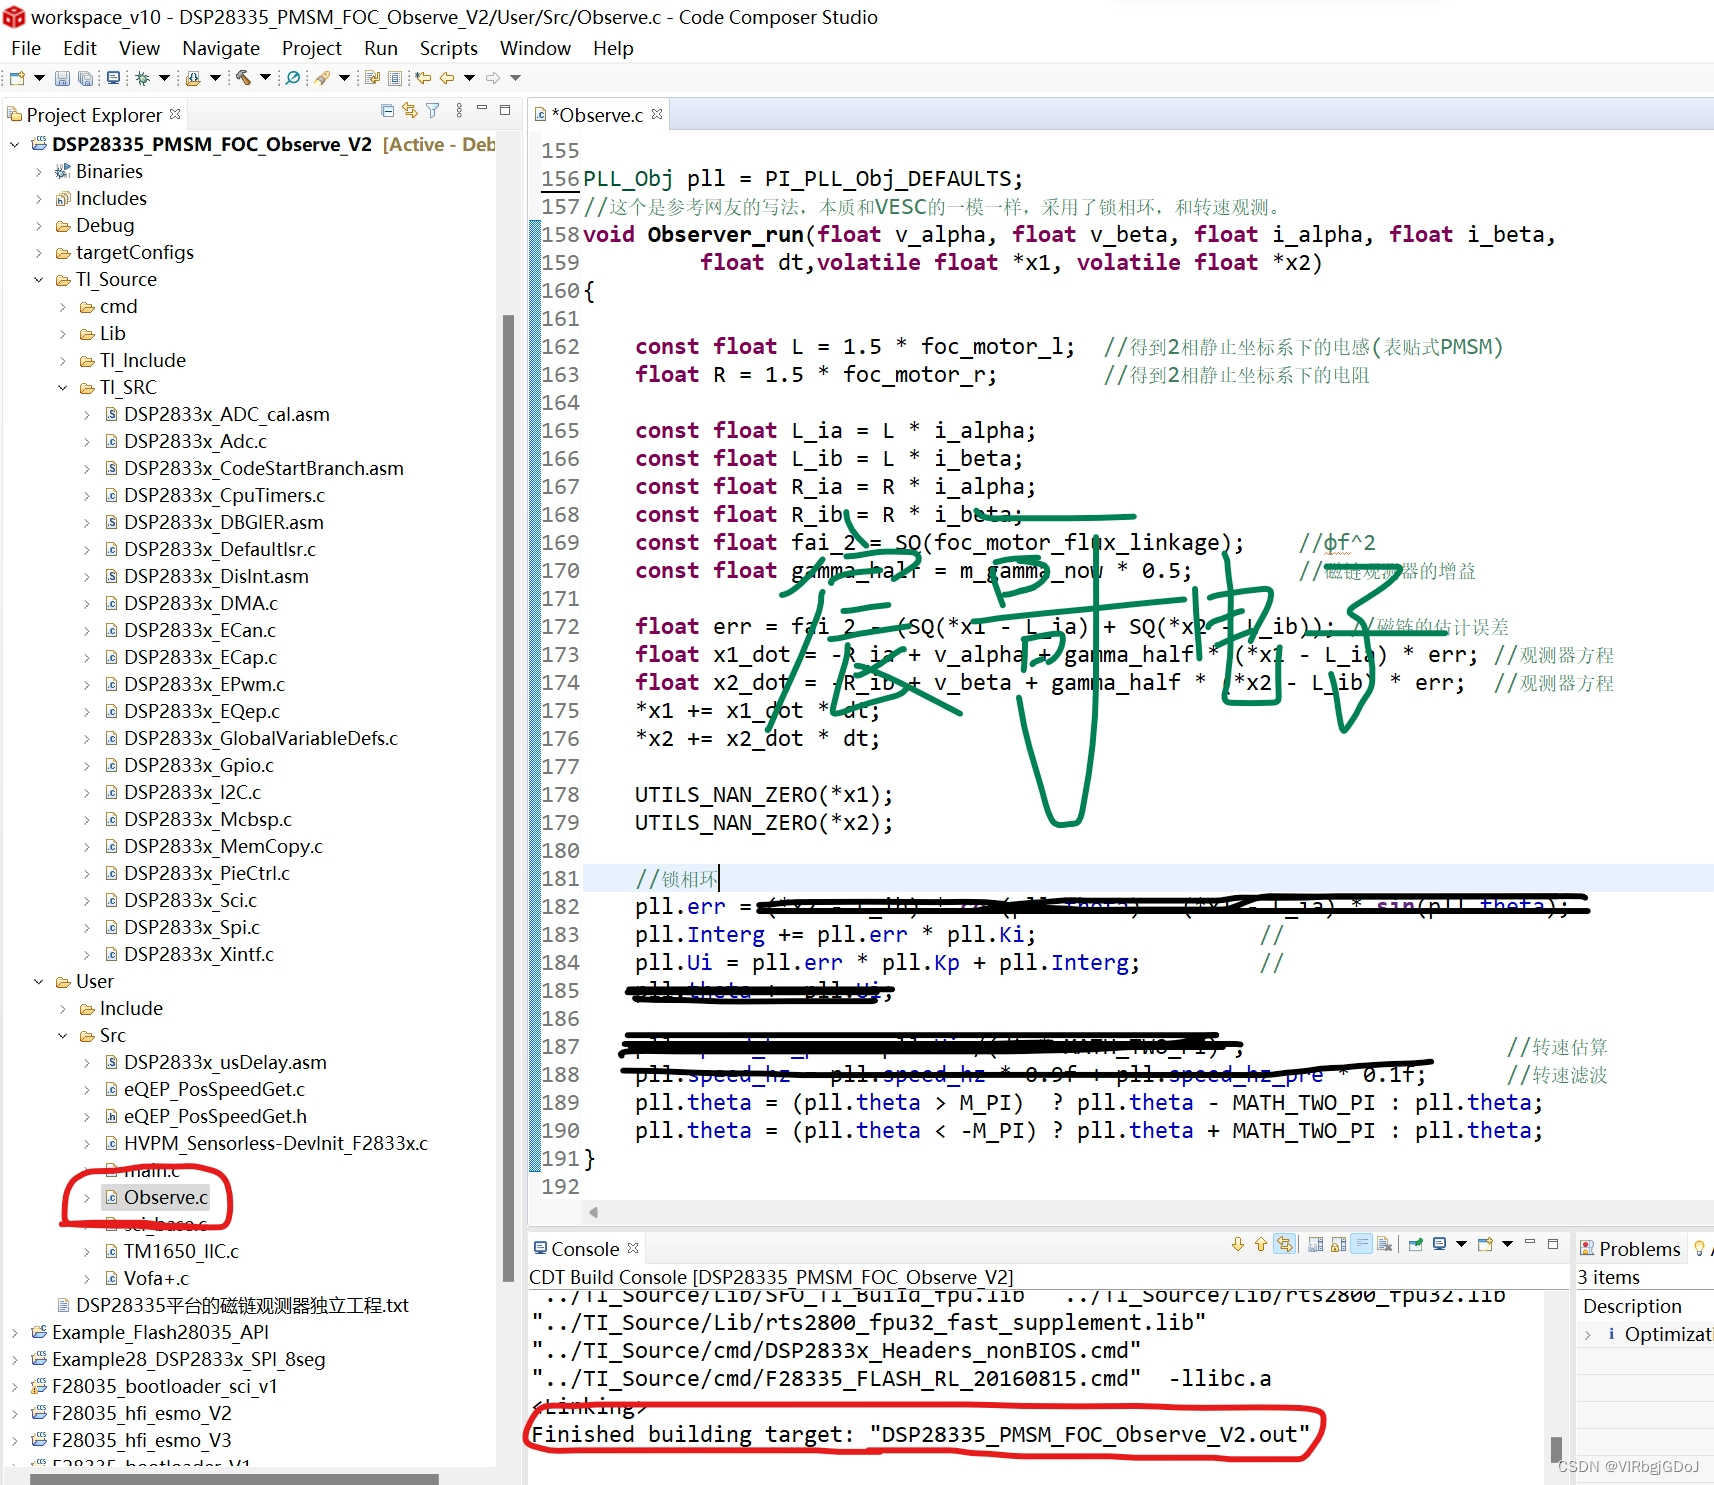Click the Flash load program icon
Image resolution: width=1714 pixels, height=1485 pixels.
[193, 78]
